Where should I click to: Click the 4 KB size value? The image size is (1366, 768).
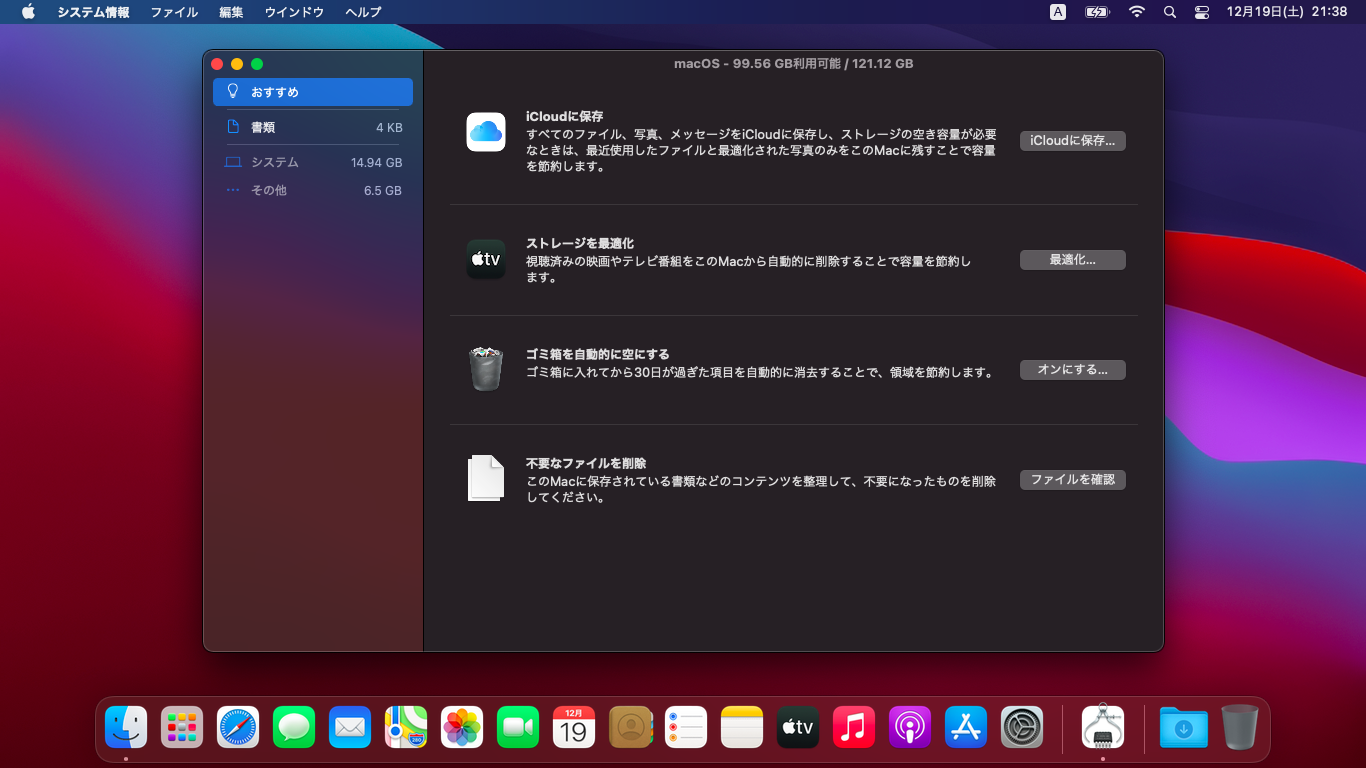point(389,127)
